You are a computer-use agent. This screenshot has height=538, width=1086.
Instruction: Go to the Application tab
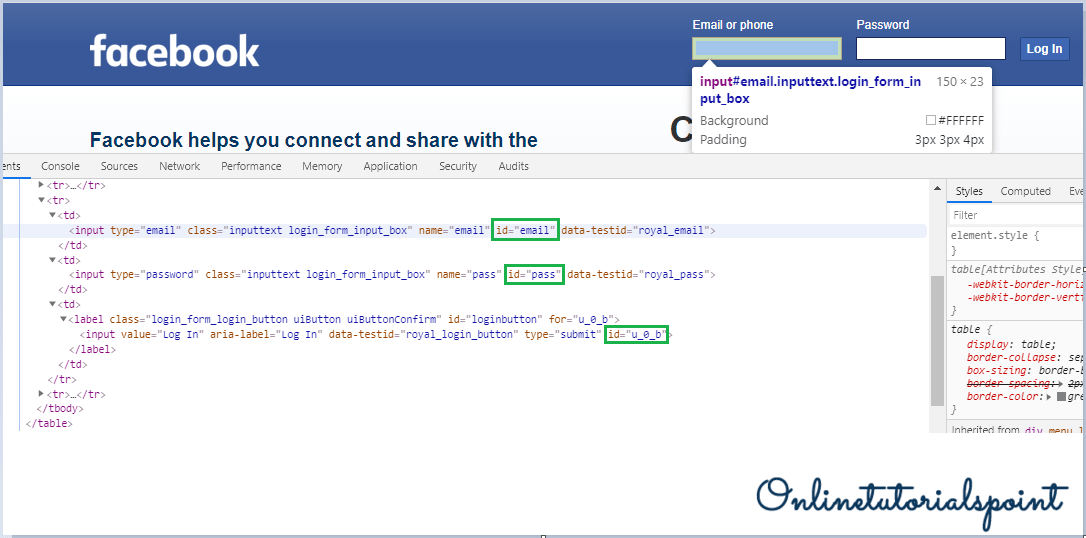click(390, 166)
